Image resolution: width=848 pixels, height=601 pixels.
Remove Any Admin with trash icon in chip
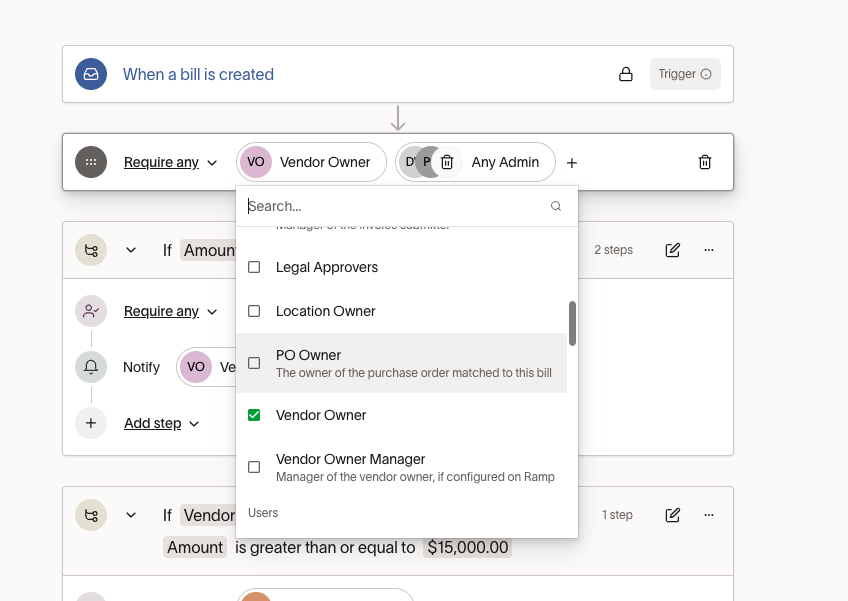447,162
